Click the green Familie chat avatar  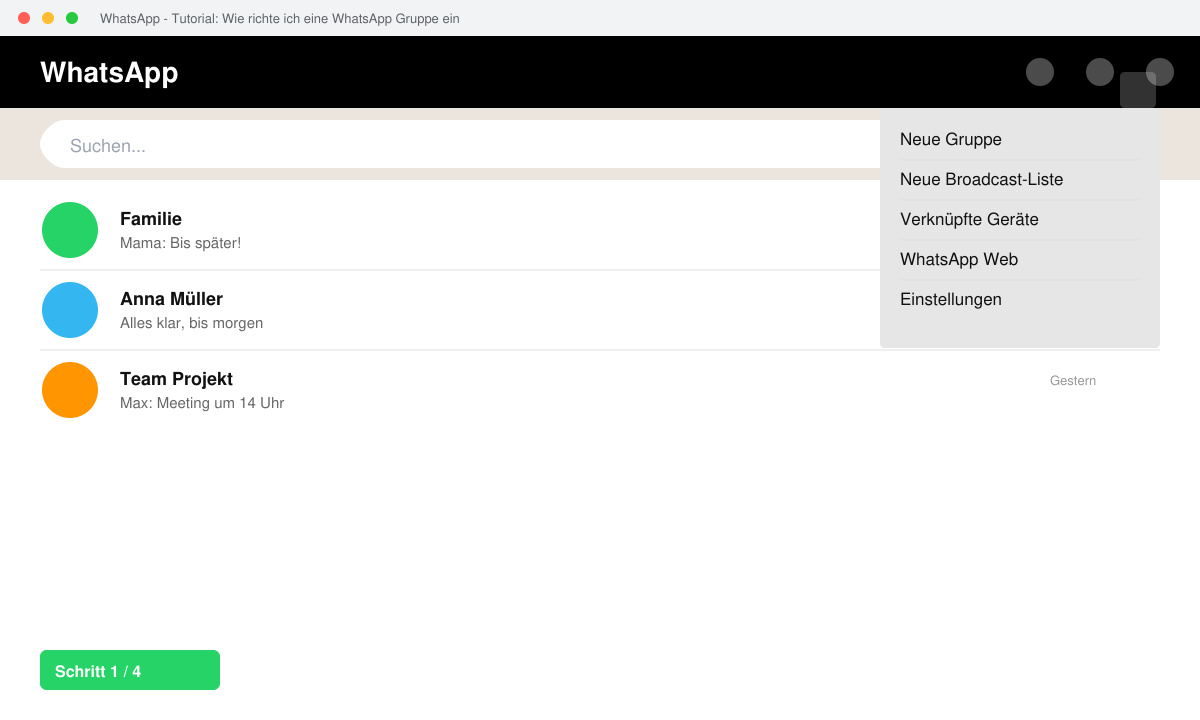(x=70, y=230)
